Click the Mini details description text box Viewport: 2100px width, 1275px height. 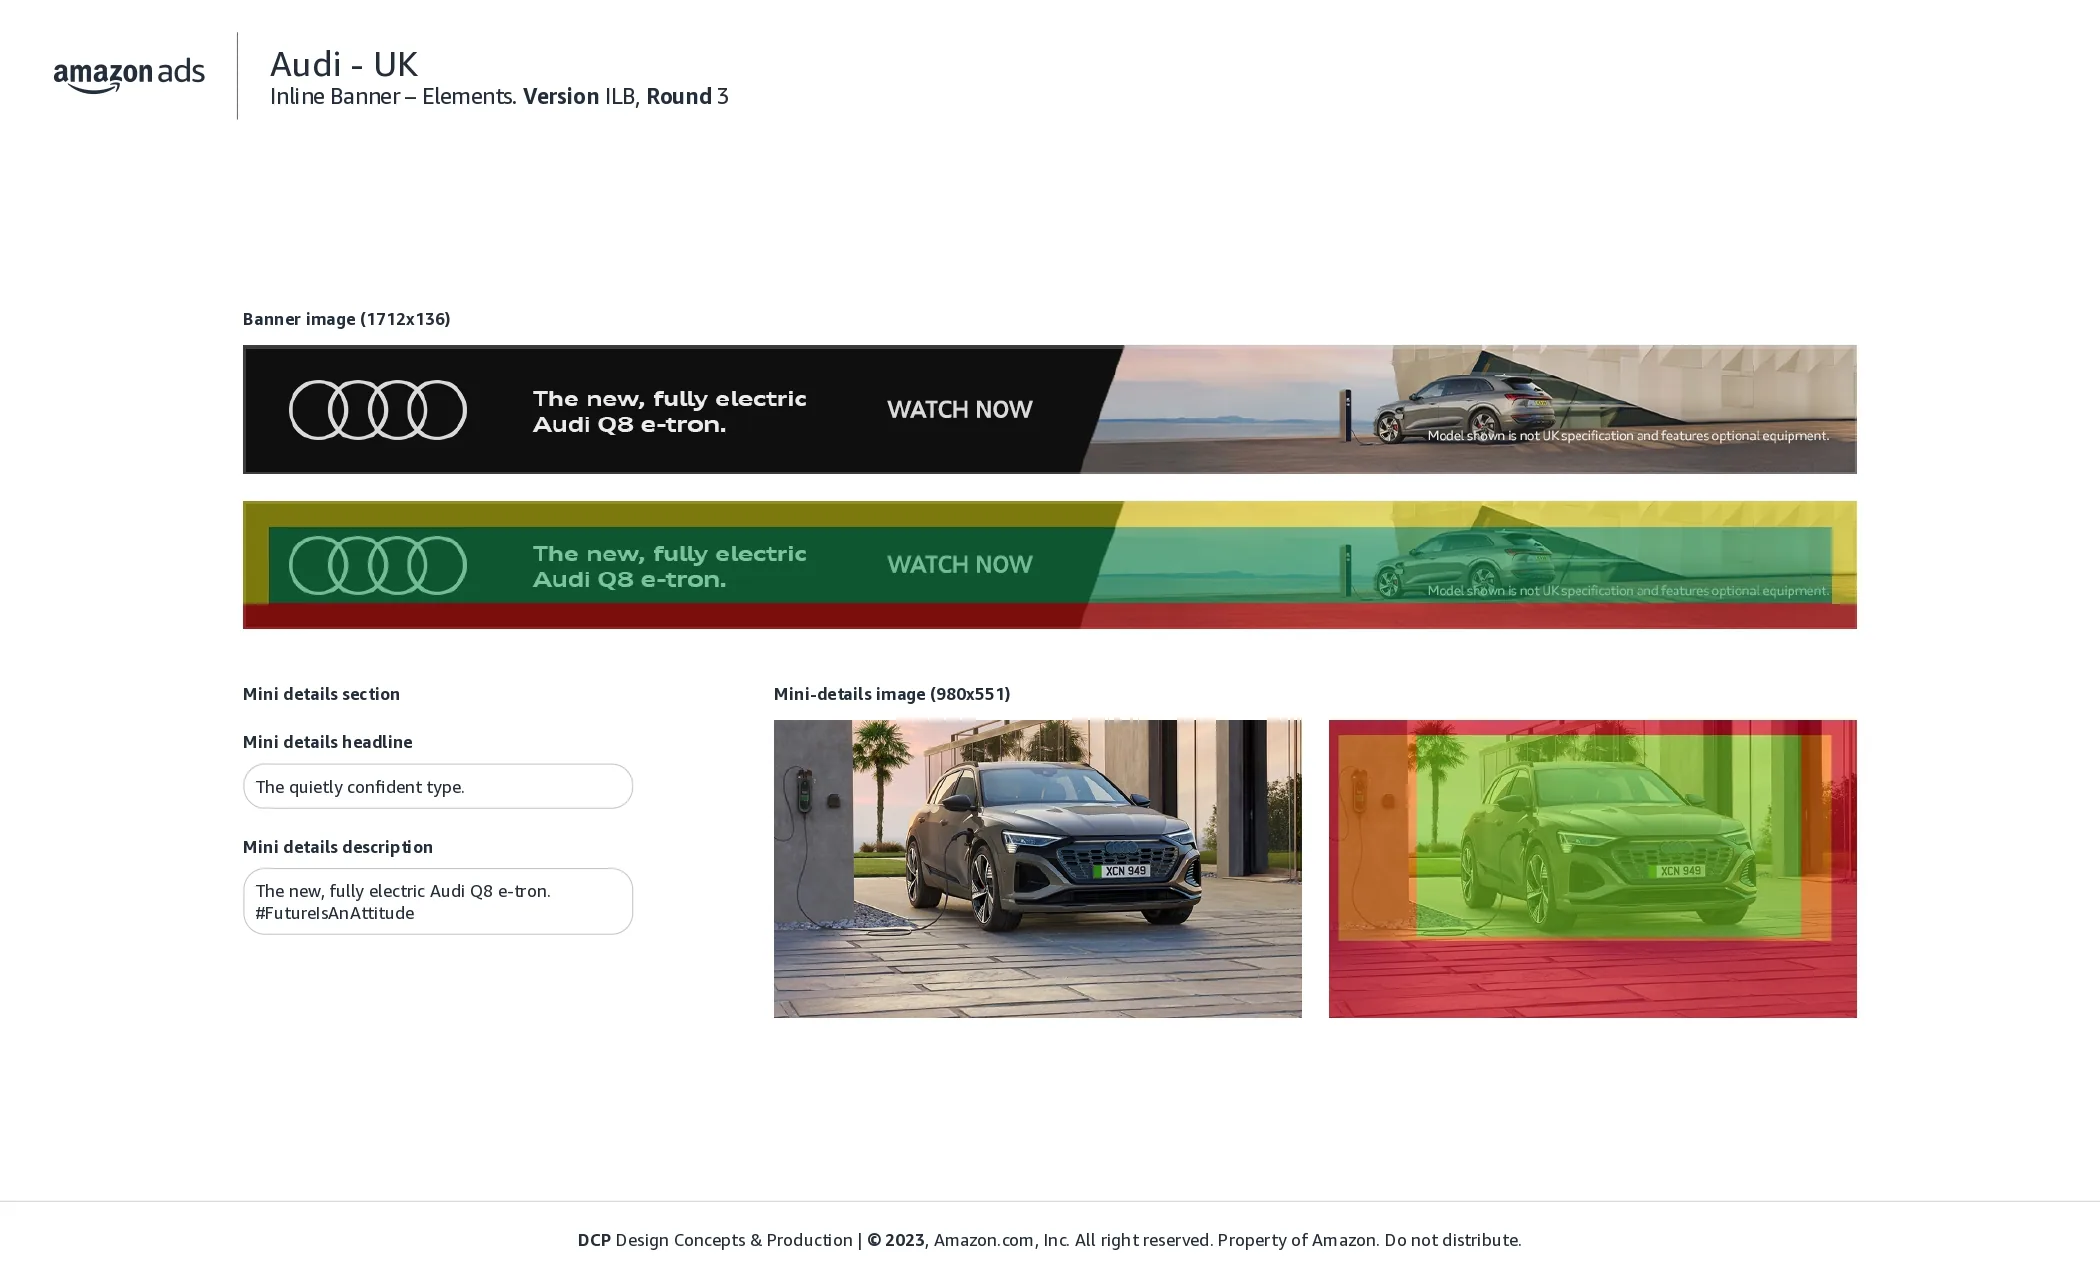click(x=438, y=901)
